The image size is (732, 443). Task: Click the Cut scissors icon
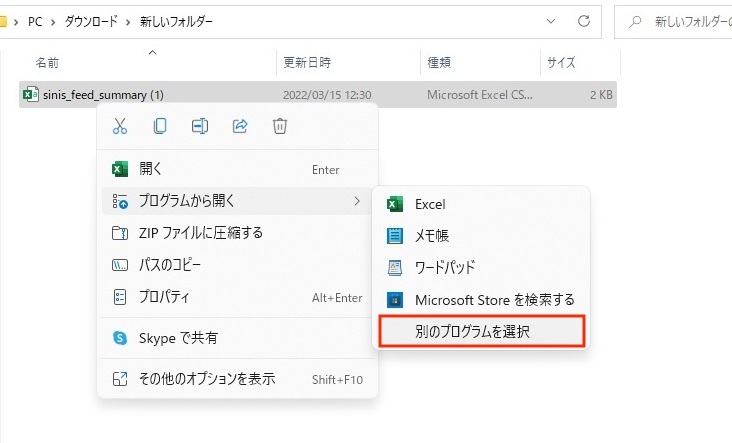click(120, 126)
